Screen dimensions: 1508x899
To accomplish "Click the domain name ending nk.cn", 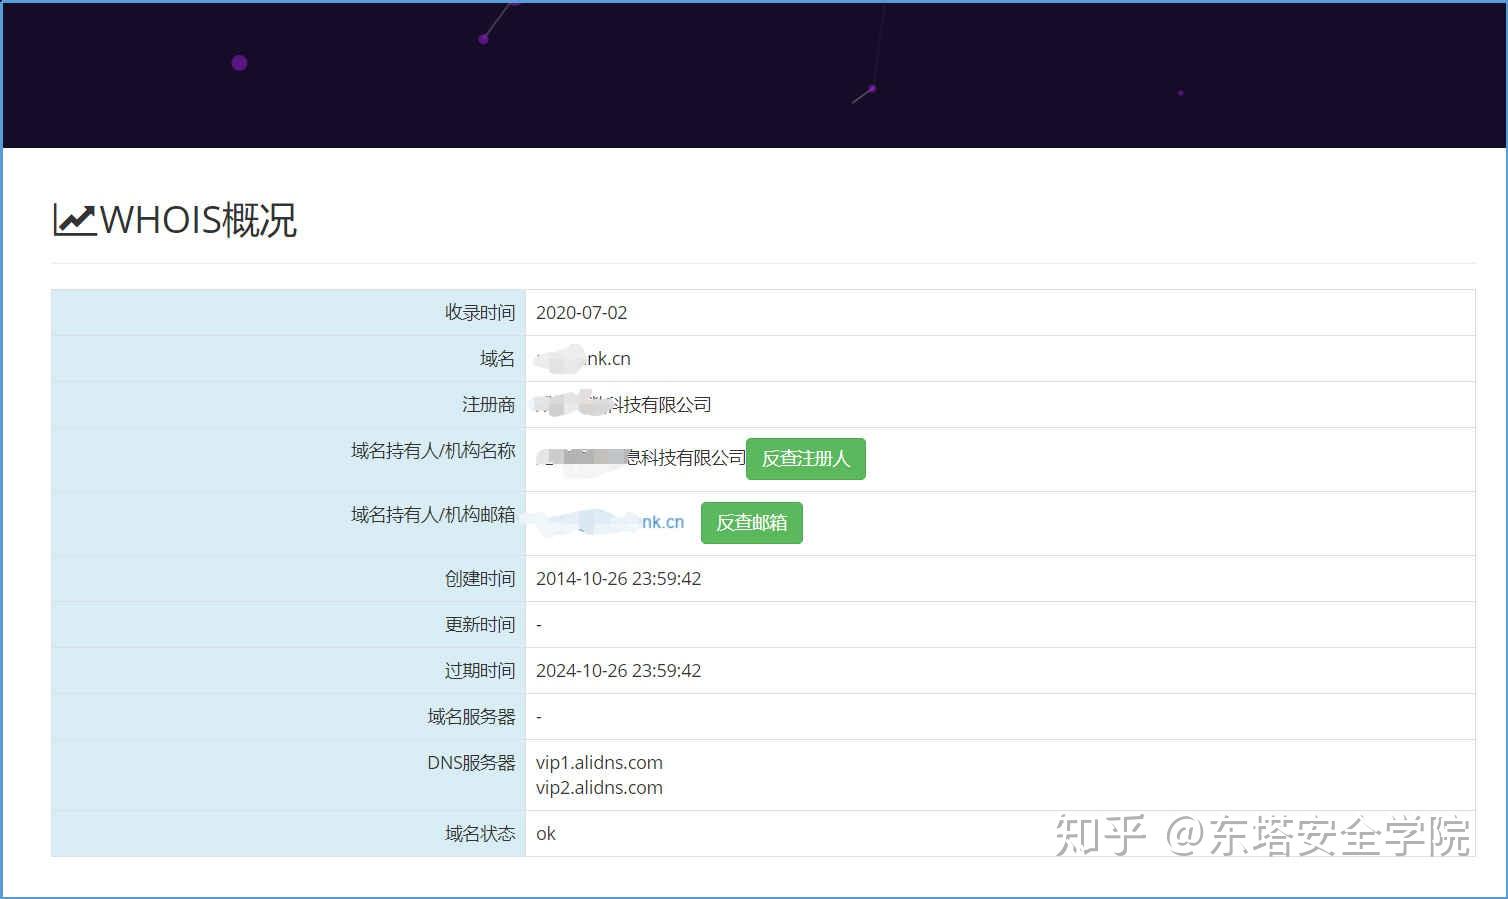I will coord(582,358).
